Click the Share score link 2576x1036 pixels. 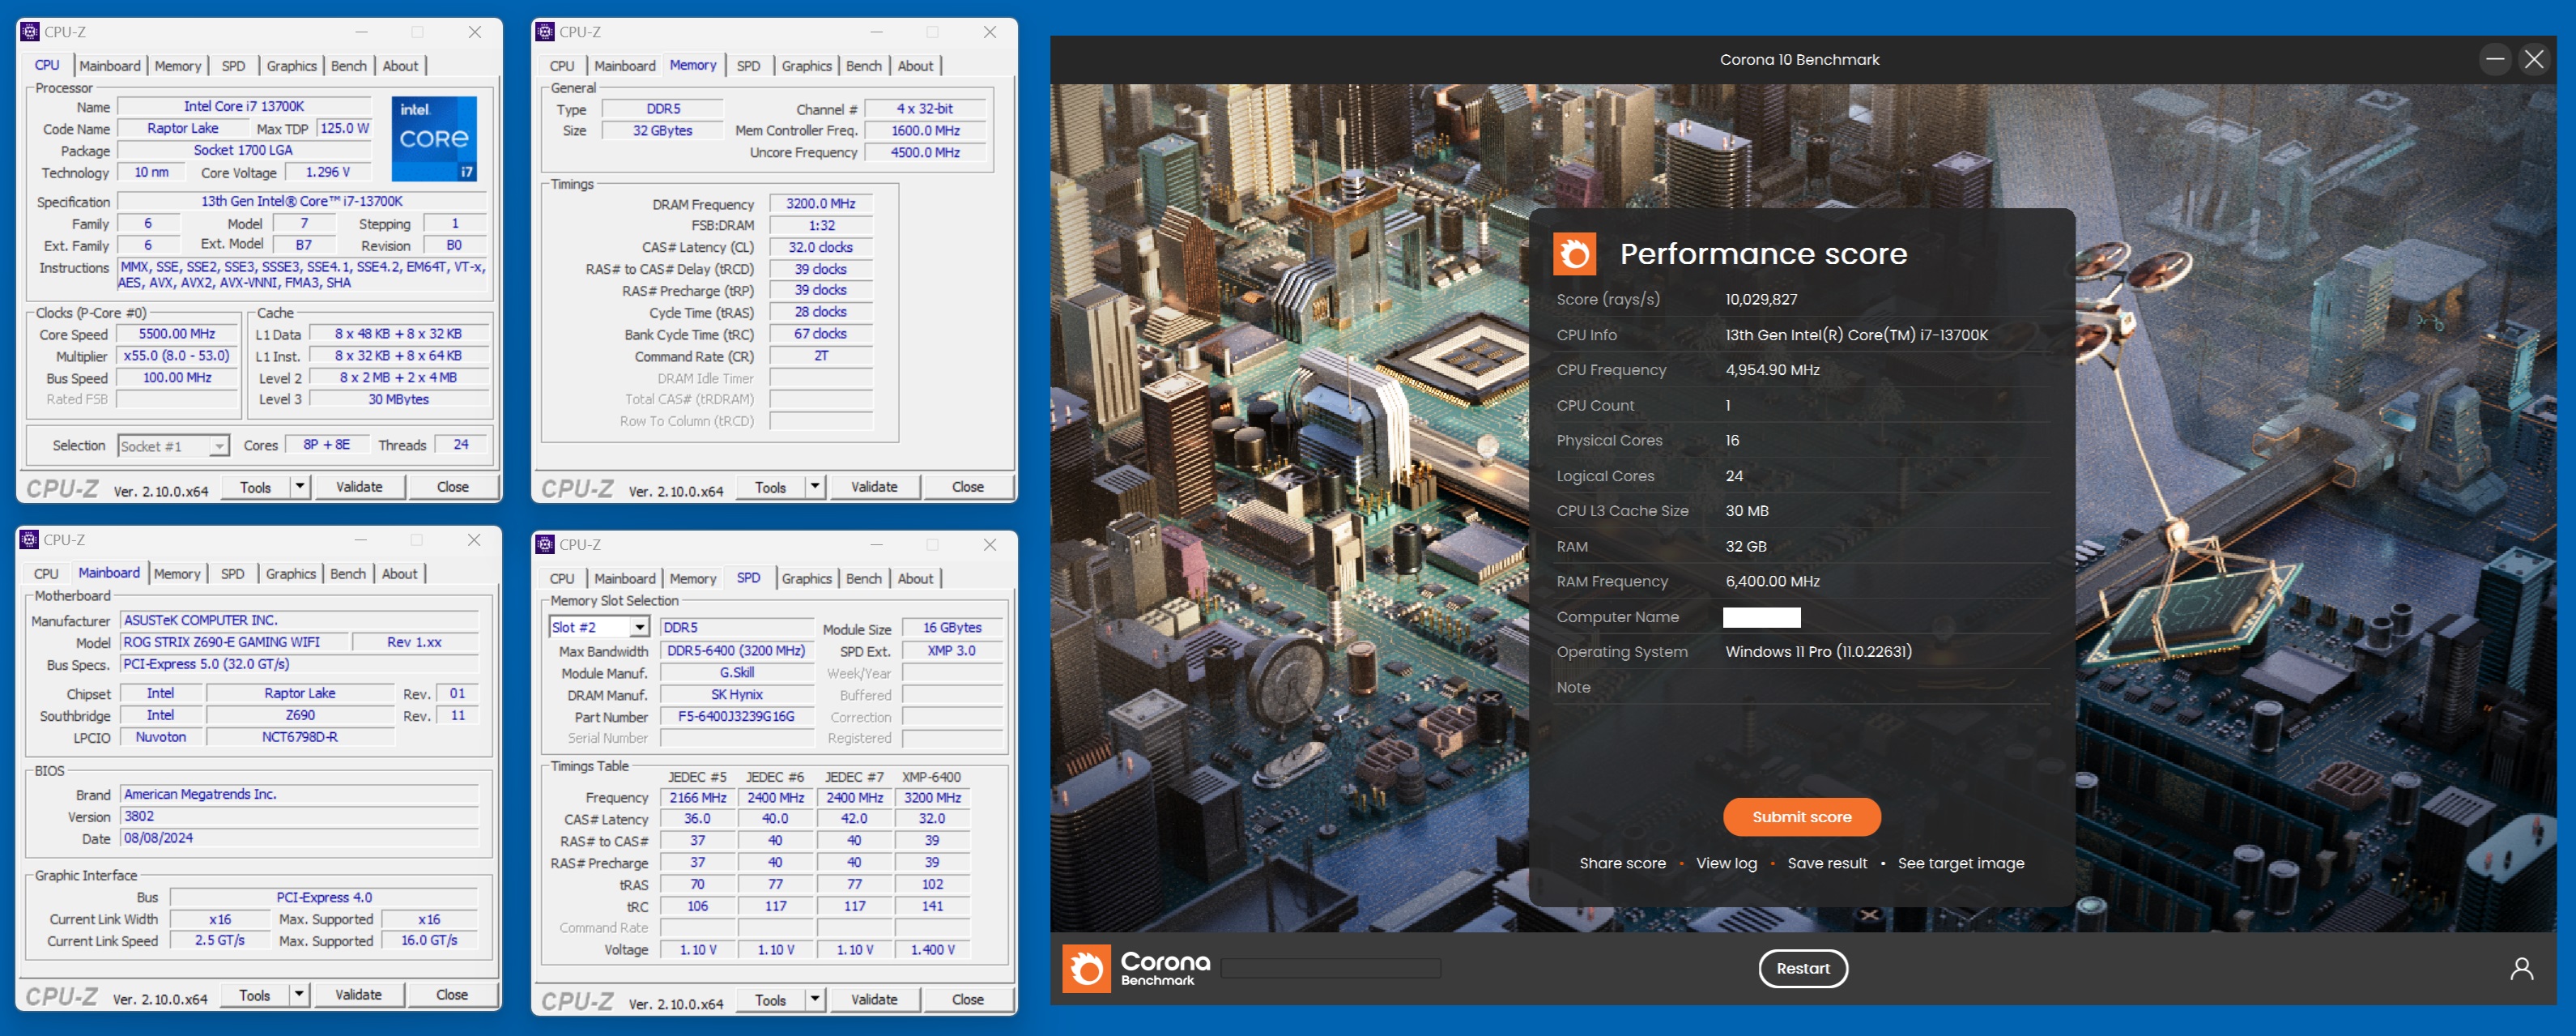click(1622, 863)
